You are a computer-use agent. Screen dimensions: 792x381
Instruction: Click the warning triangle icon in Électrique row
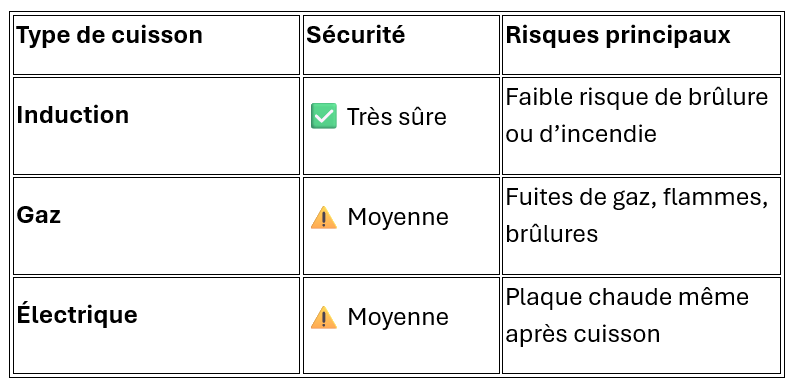[323, 318]
